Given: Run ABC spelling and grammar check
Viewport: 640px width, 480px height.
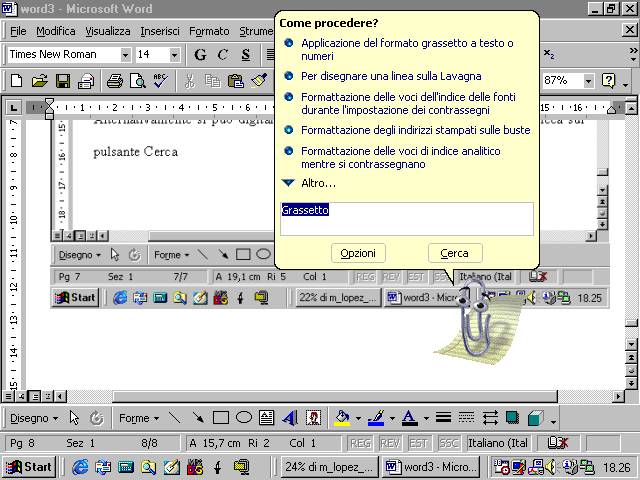Looking at the screenshot, I should tap(160, 80).
